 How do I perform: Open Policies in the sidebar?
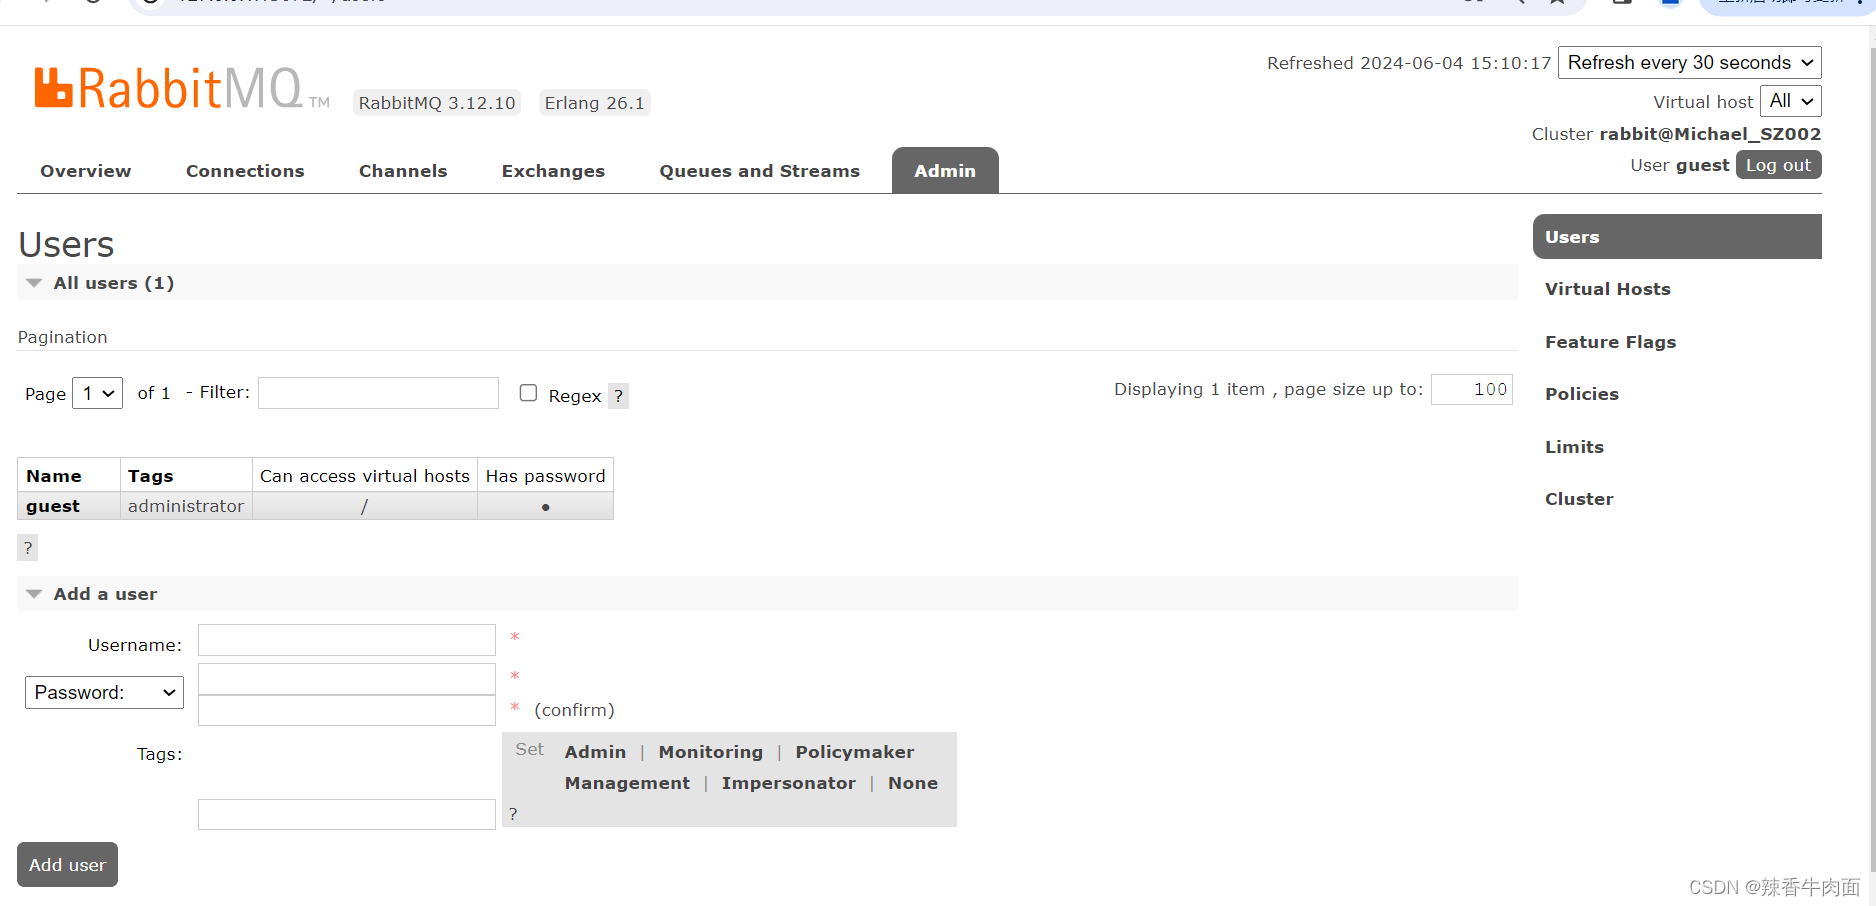tap(1581, 394)
